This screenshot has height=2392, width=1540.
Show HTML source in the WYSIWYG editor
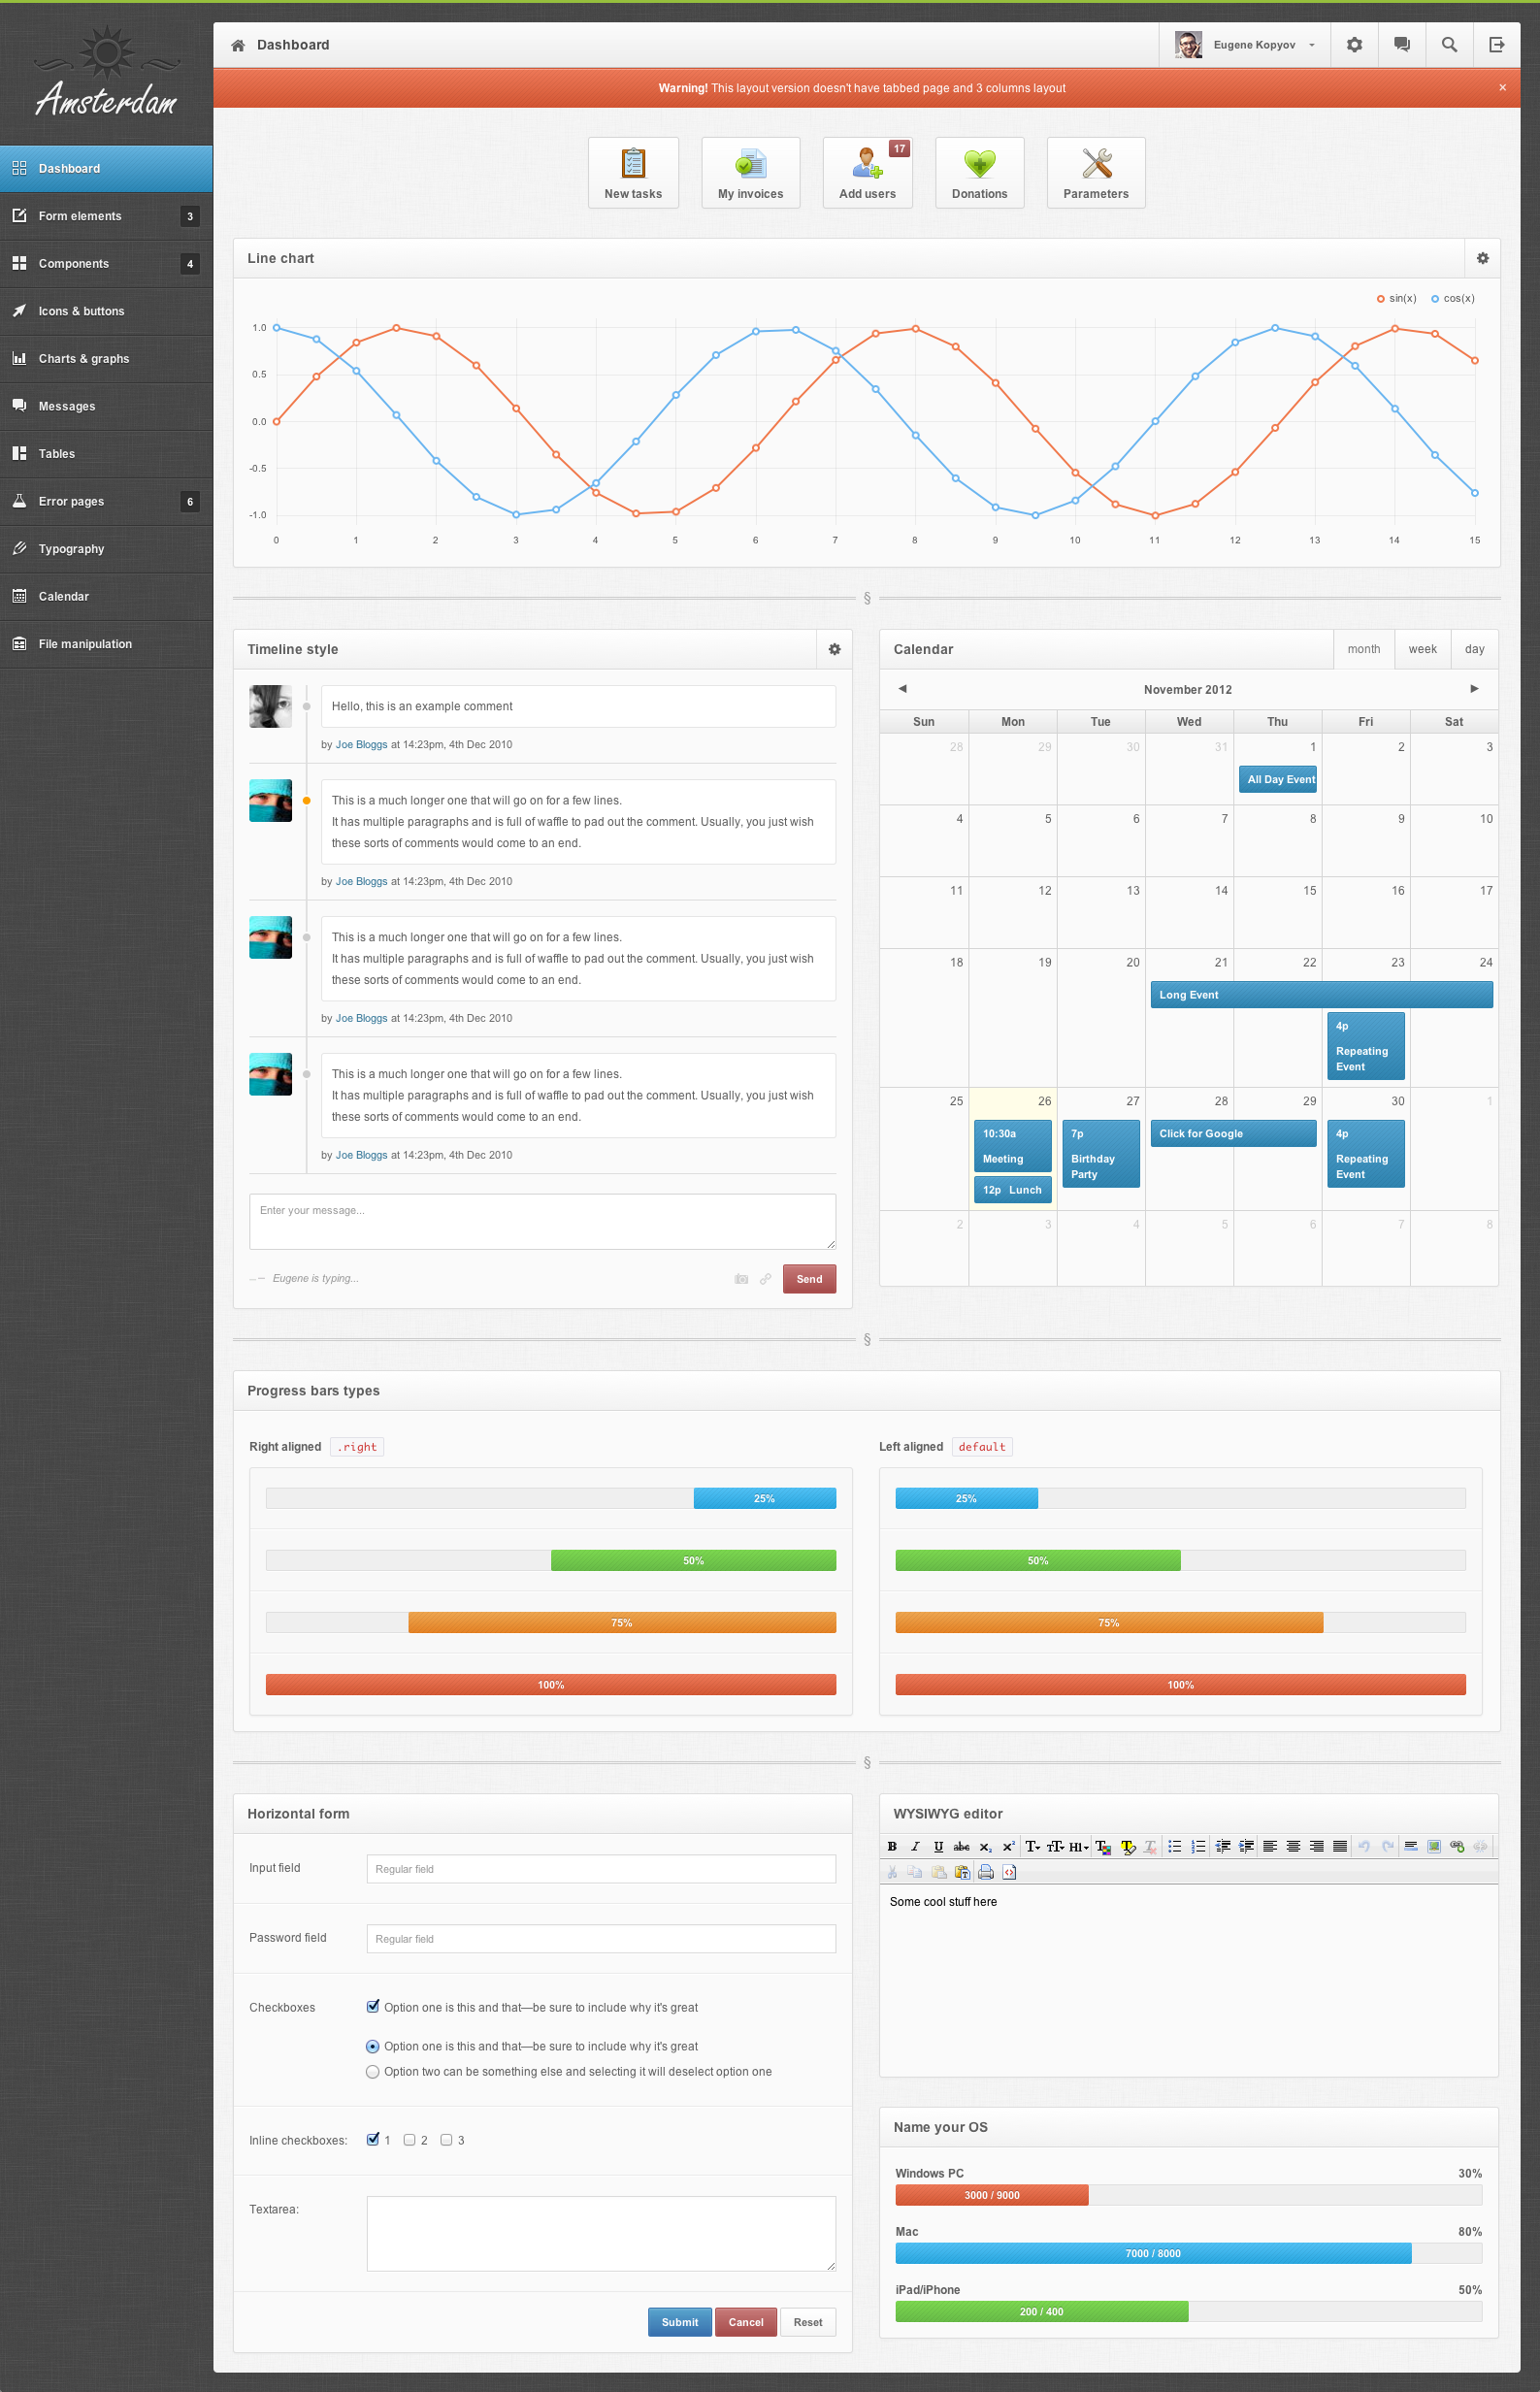[x=1009, y=1872]
